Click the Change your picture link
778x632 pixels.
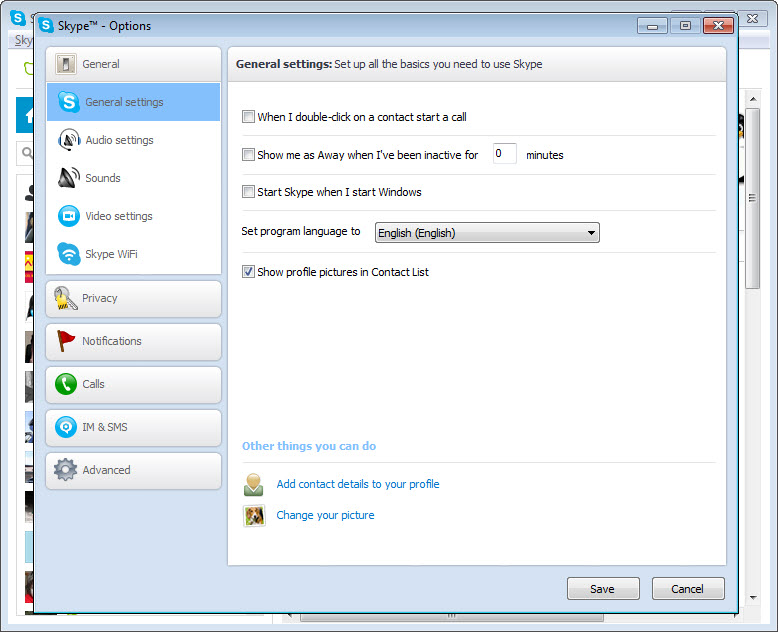[325, 515]
